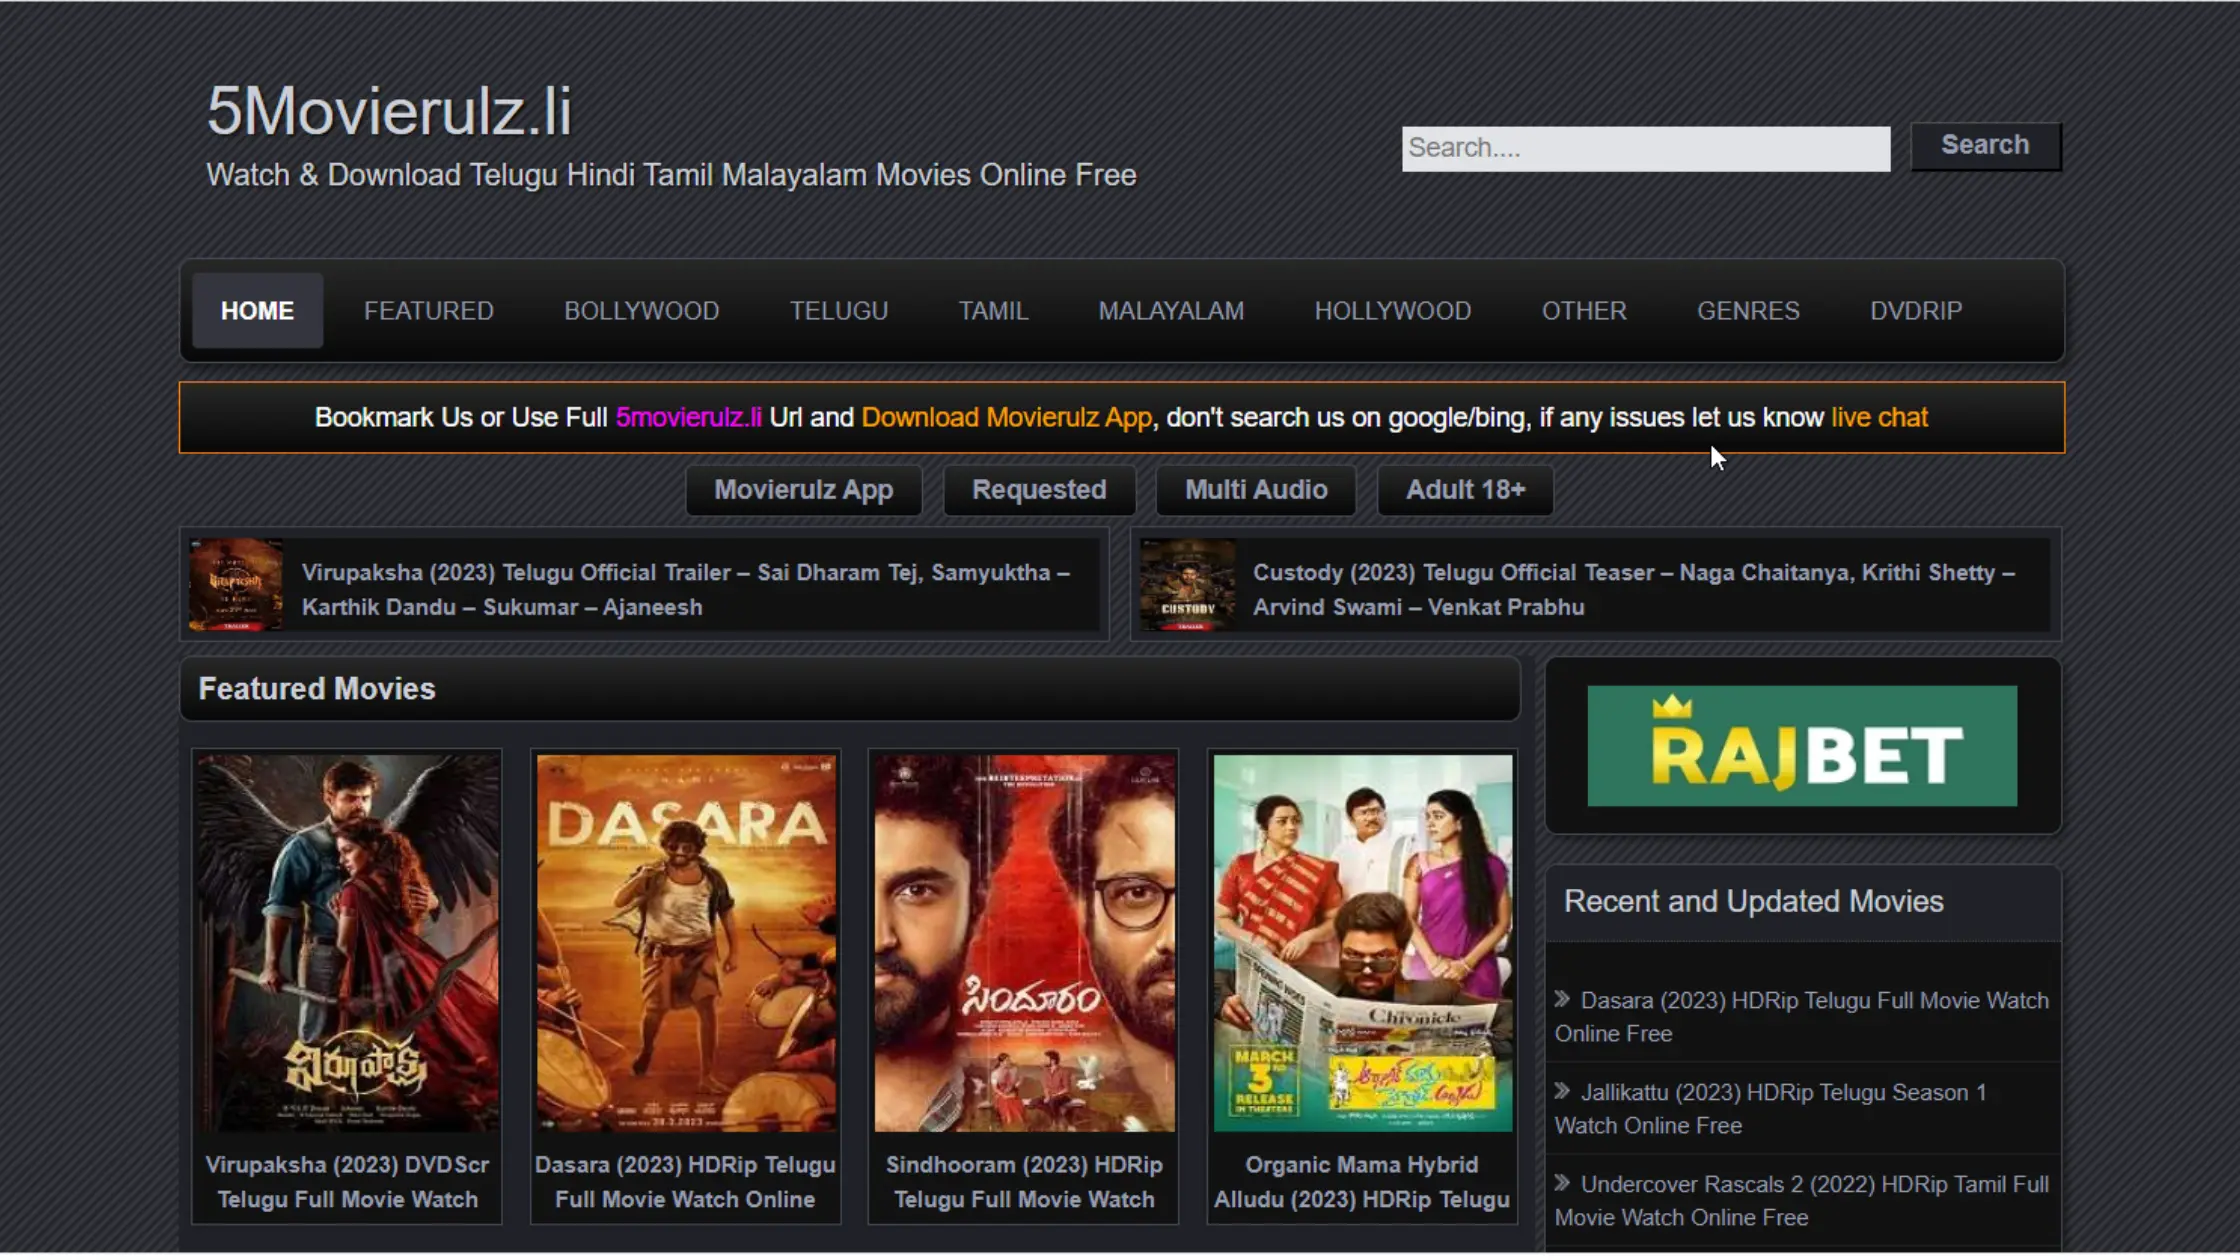Open Dasara (2023) HDRip title under poster
The width and height of the screenshot is (2240, 1260).
point(685,1182)
